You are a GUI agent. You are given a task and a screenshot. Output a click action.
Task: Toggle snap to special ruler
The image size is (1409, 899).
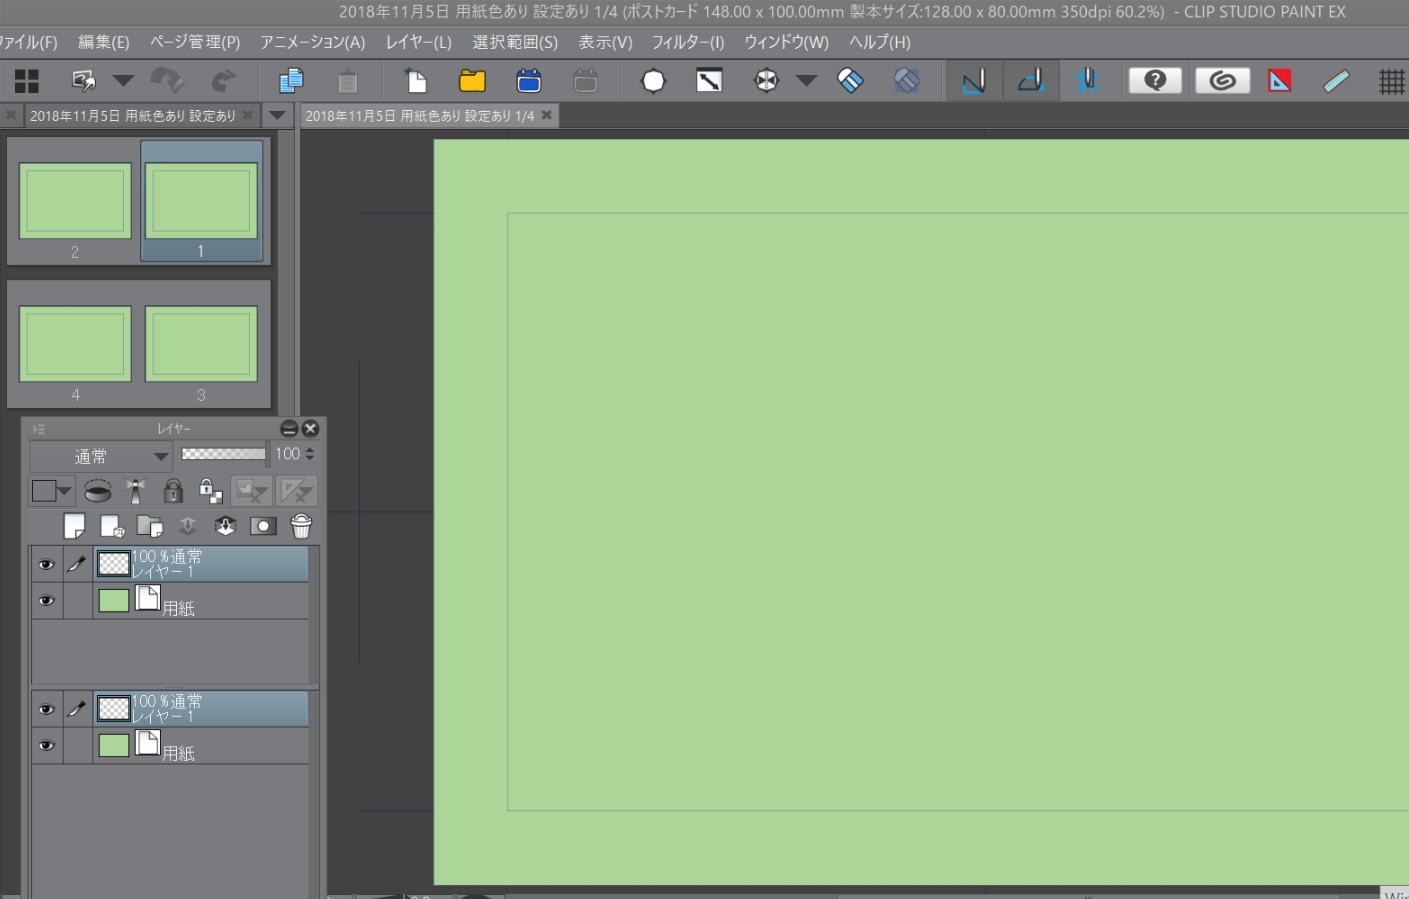[1031, 81]
